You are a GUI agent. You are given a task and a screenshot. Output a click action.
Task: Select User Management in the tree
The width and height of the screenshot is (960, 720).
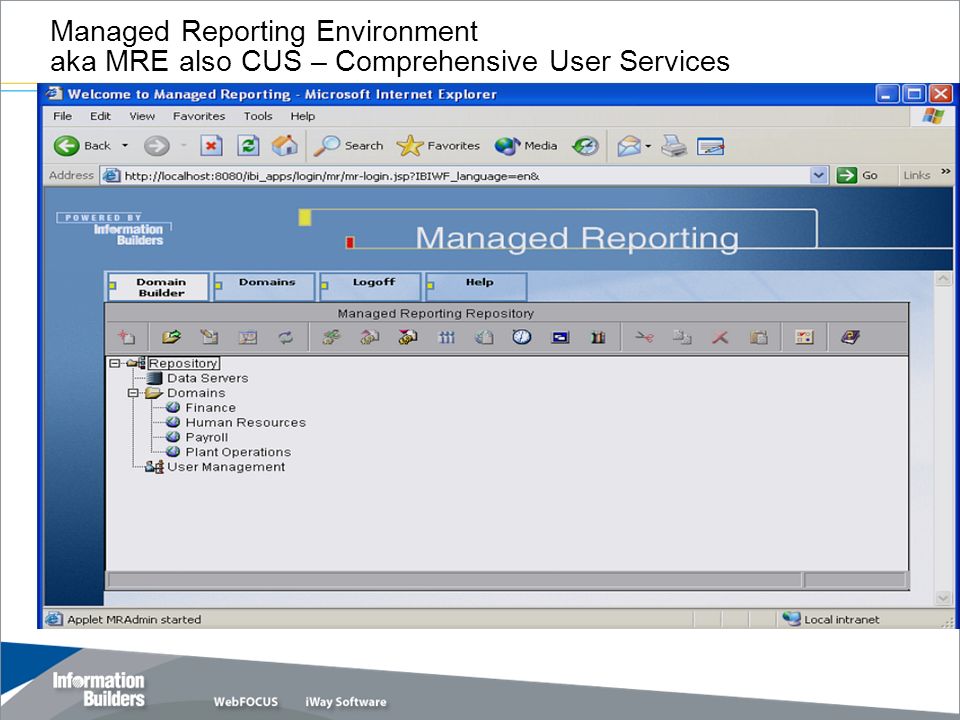tap(226, 467)
